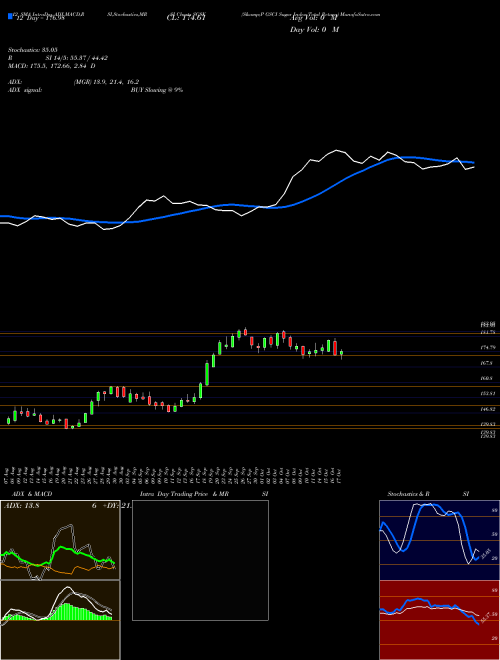
Task: Click the '(MGR) 13.9, 21.4, 16.2' ADX values
Action: pos(106,82)
